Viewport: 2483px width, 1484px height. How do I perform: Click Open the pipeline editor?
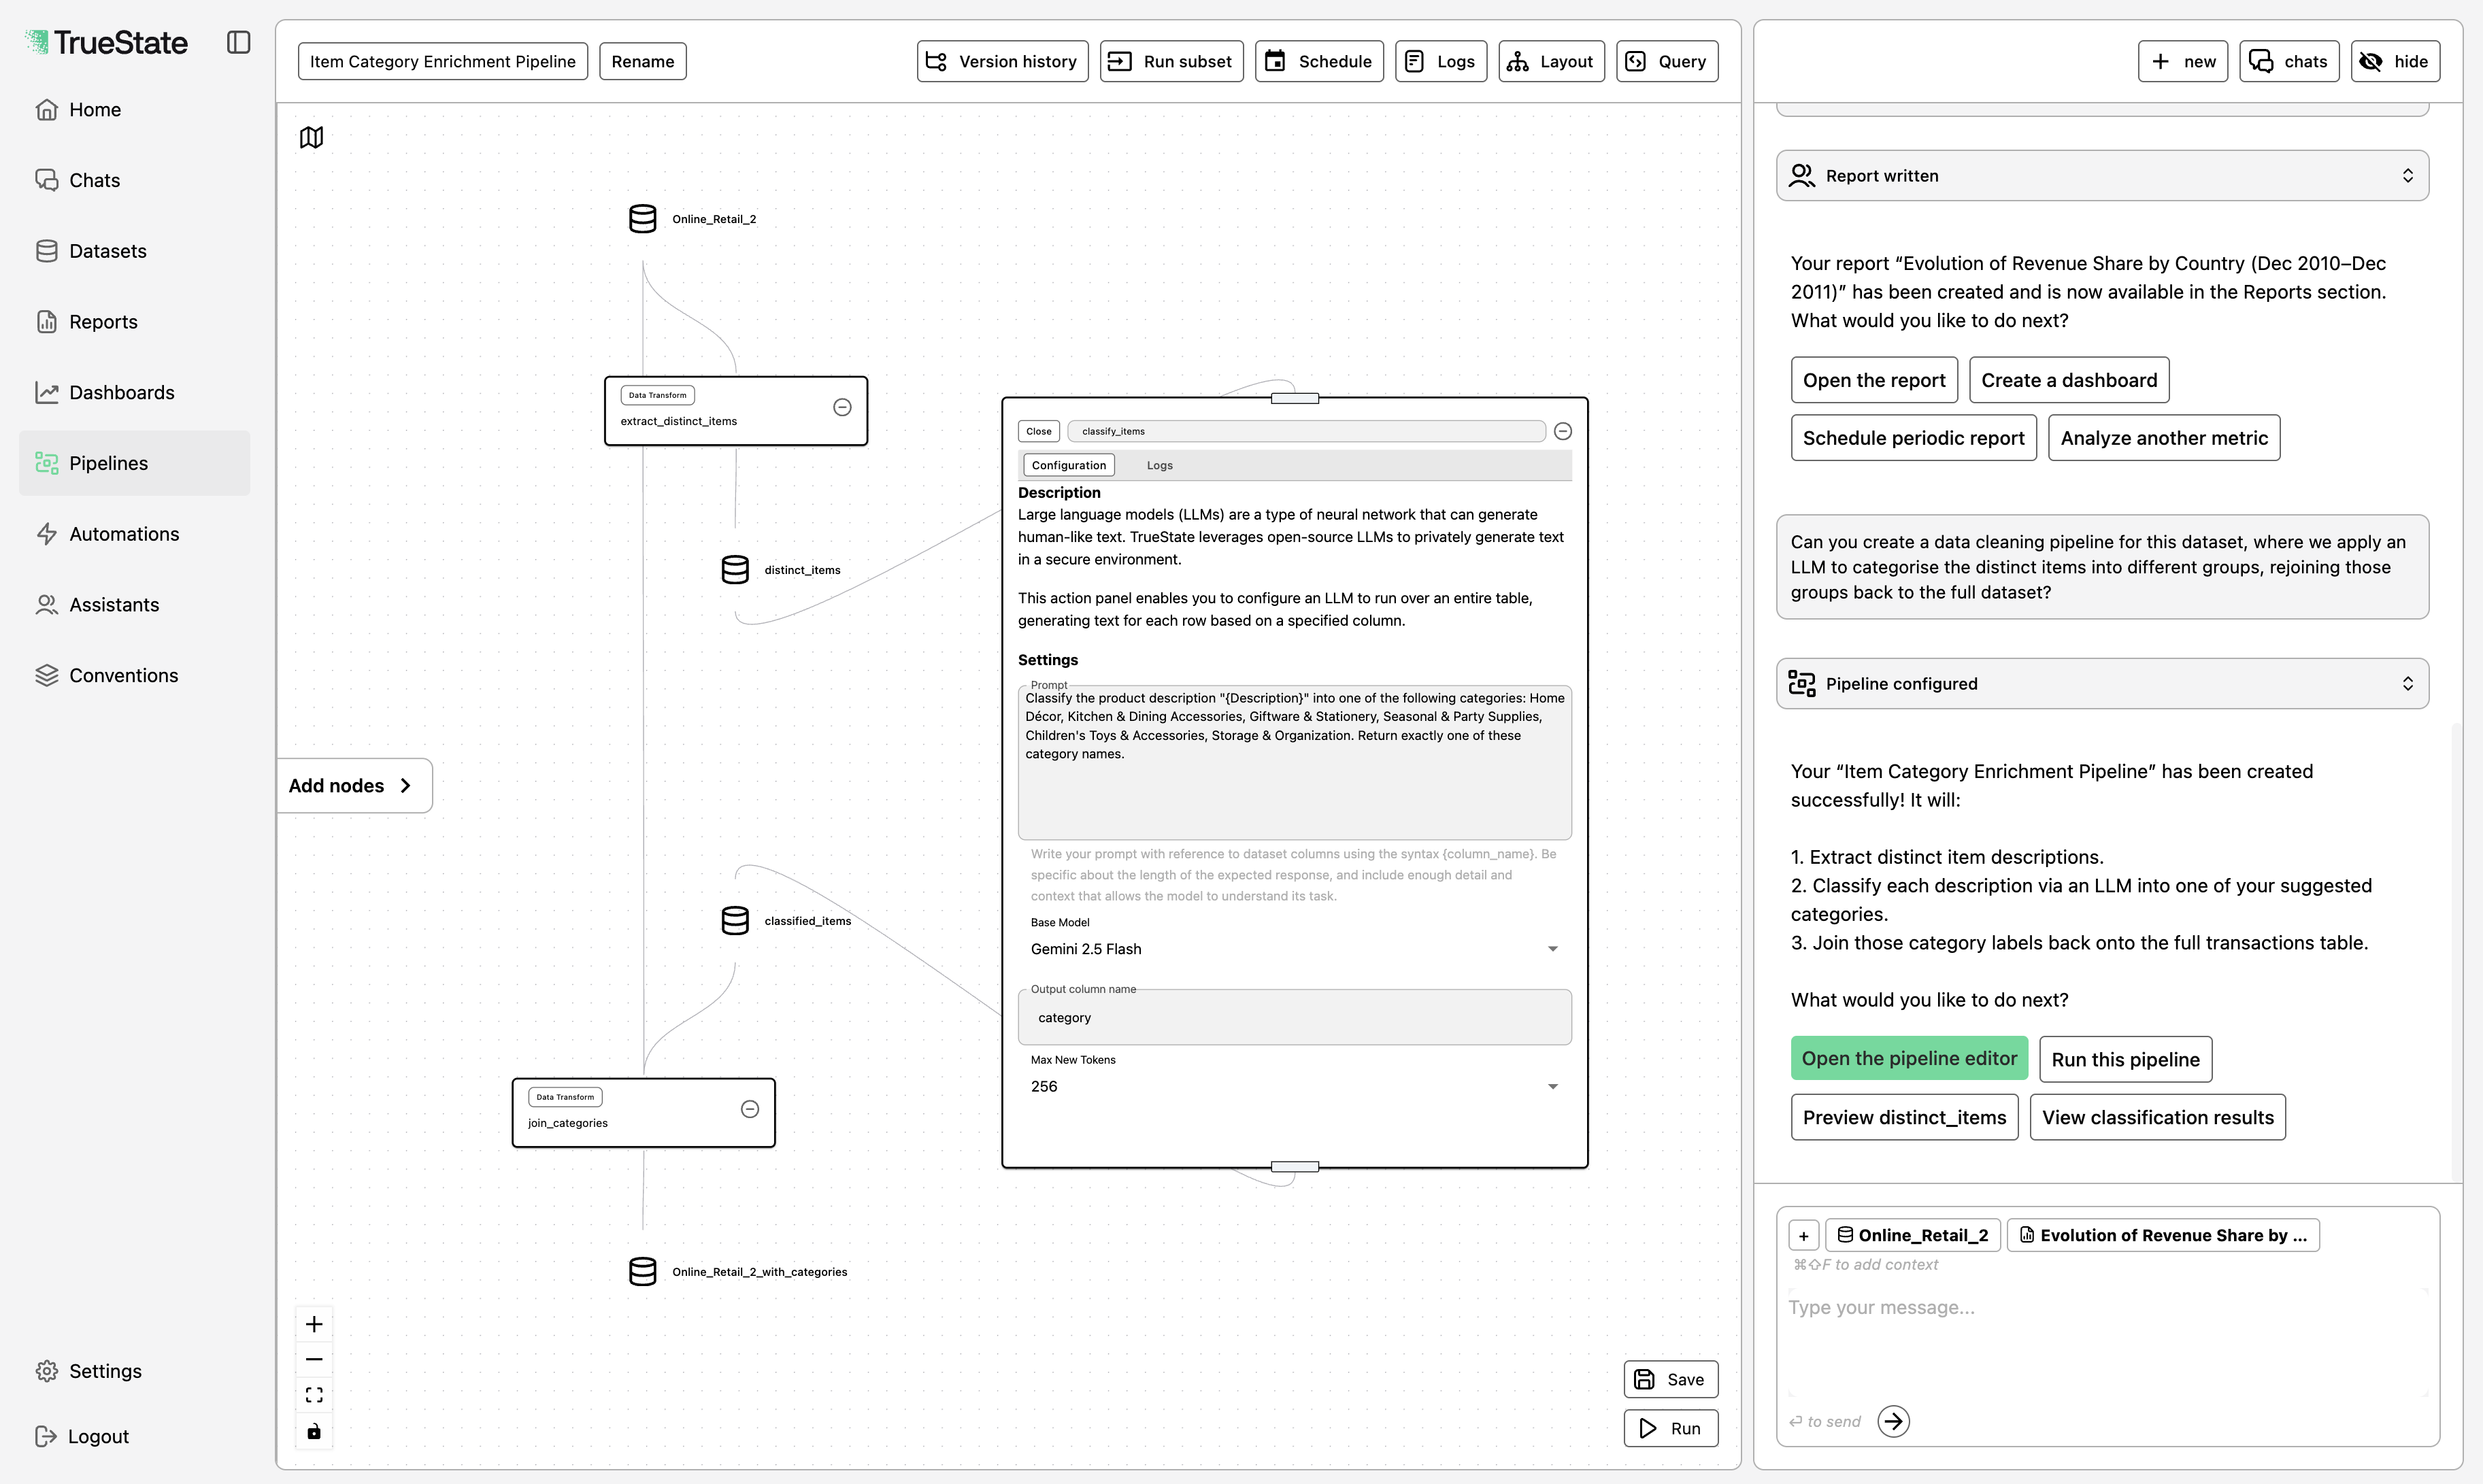(x=1909, y=1058)
